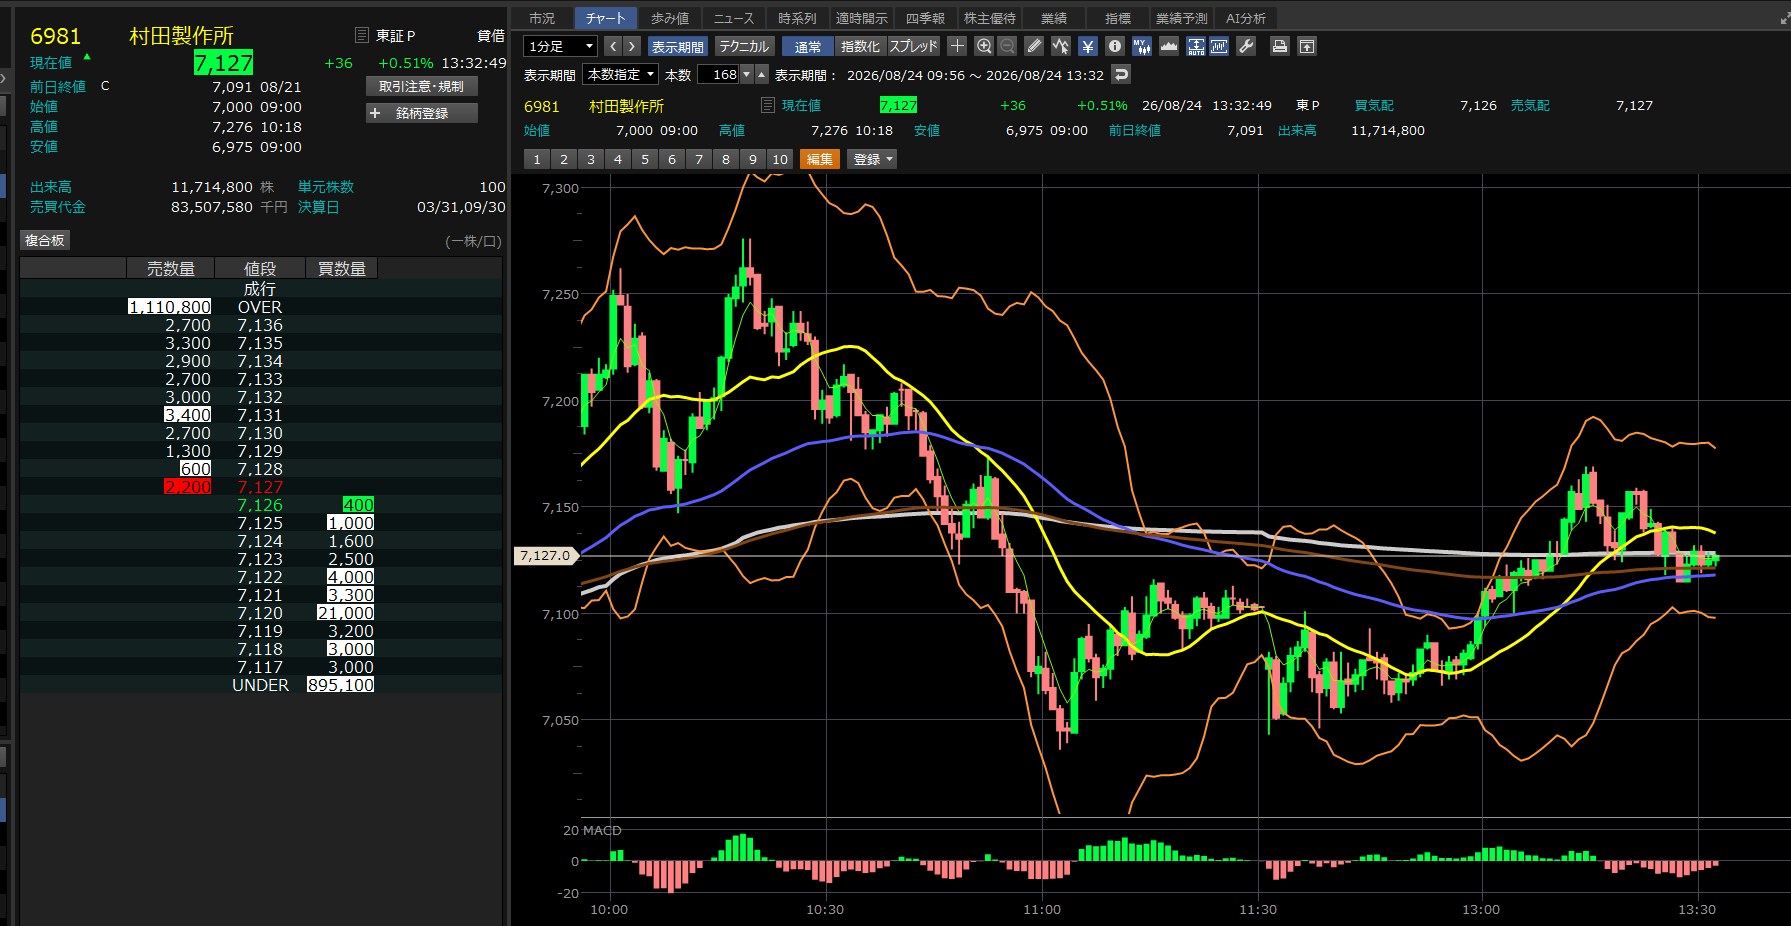Screen dimensions: 1791x926
Task: Switch to the 適時開示 tab
Action: [861, 18]
